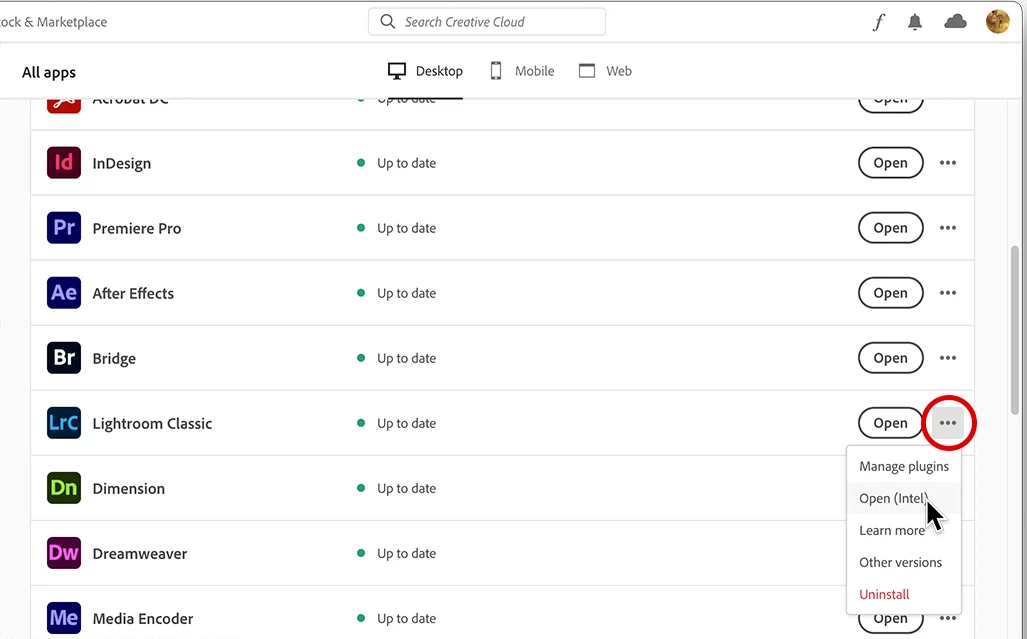Screen dimensions: 1027x639
Task: Click the After Effects name text
Action: [133, 293]
